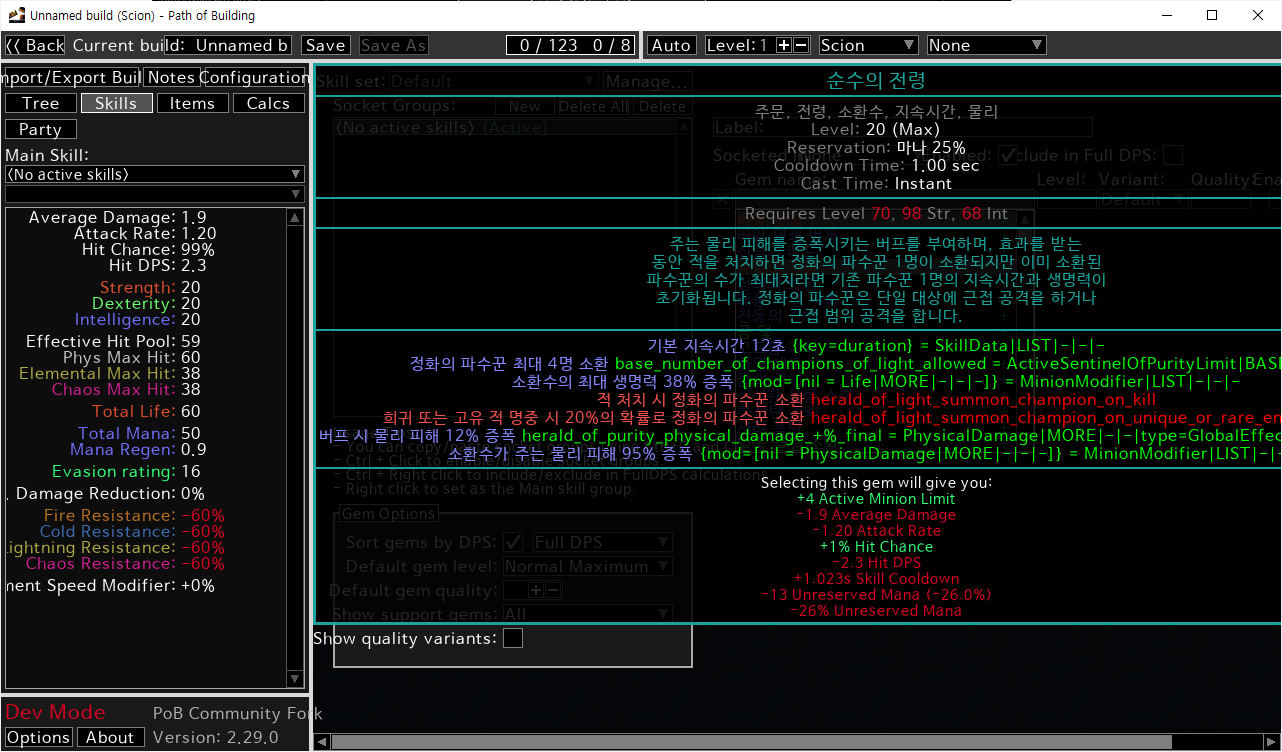Click the Delete All button
Screen dimensions: 1282x752
tap(593, 106)
